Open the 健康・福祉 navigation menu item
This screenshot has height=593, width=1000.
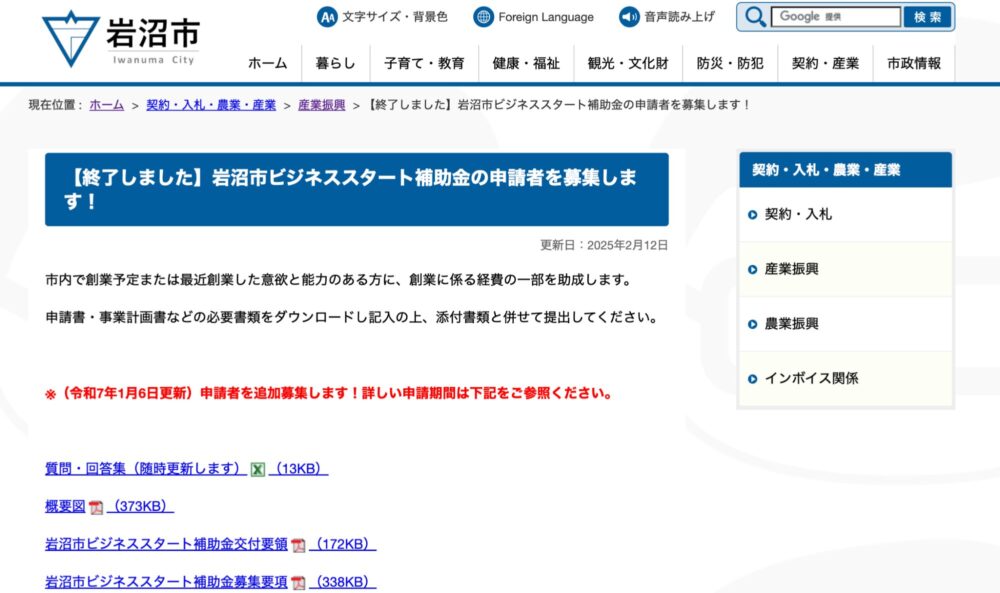point(526,63)
